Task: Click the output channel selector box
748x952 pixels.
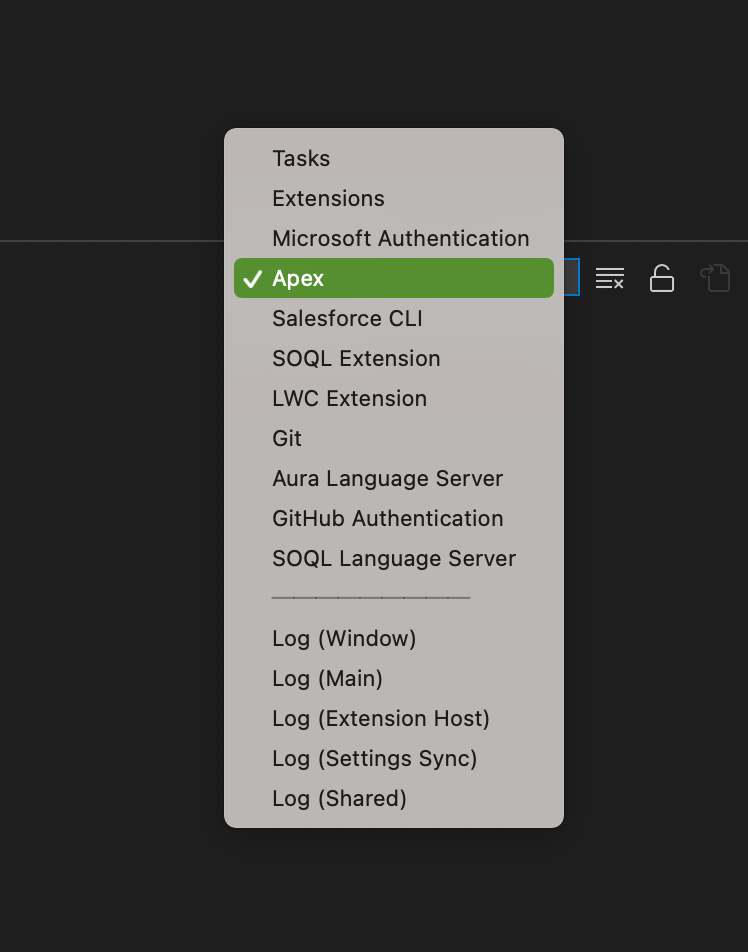Action: tap(570, 278)
